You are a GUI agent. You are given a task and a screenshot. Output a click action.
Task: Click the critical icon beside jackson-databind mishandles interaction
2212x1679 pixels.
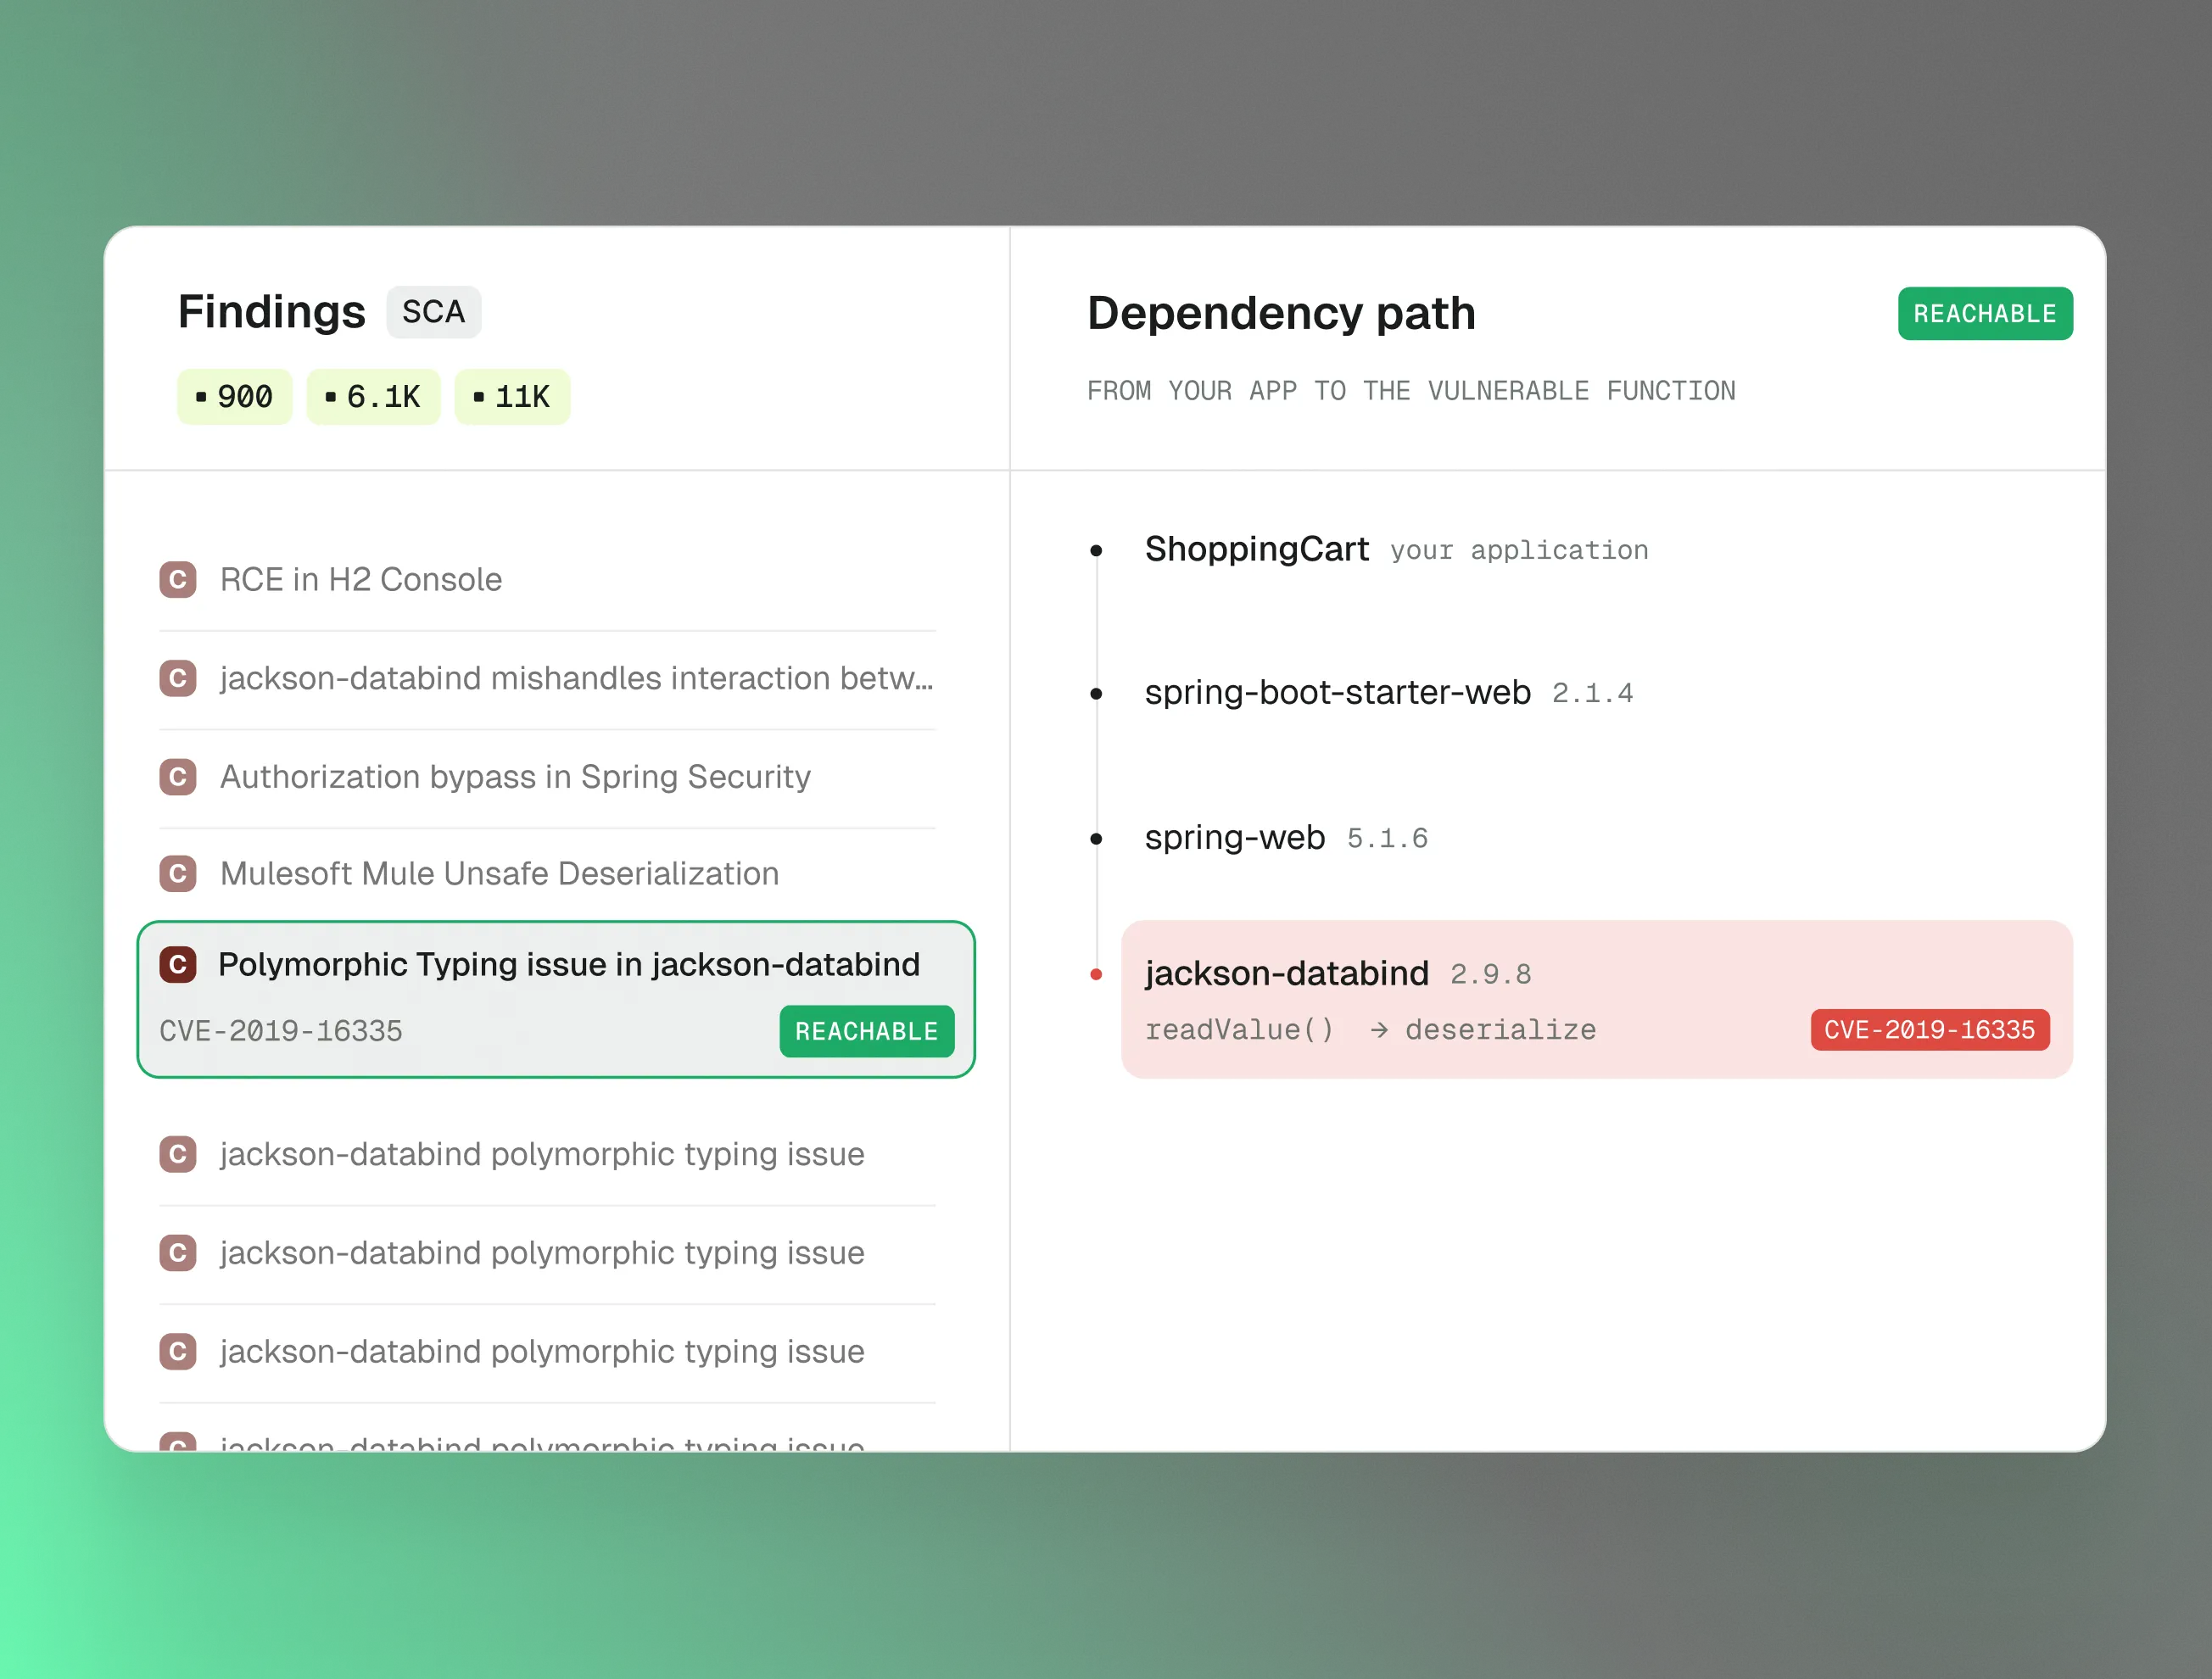click(178, 678)
